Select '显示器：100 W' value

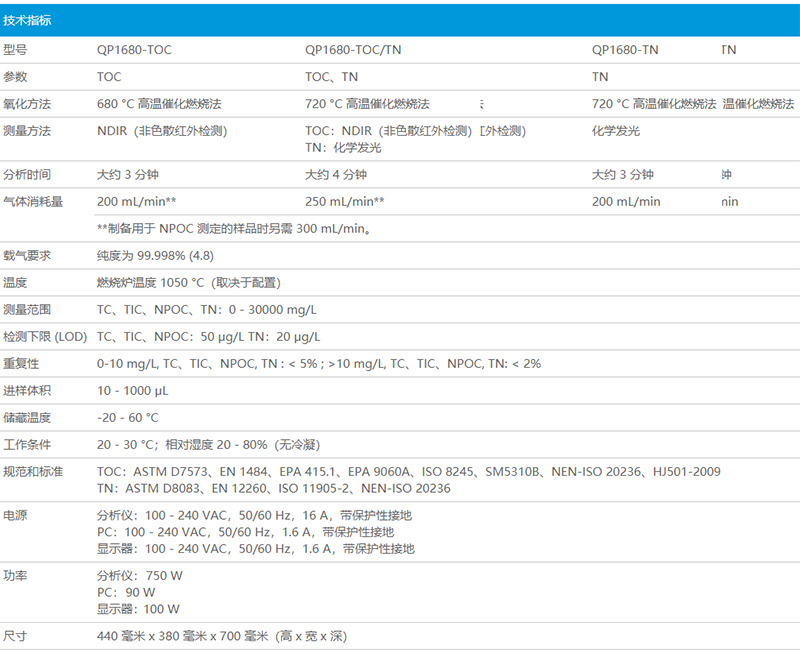(x=138, y=611)
